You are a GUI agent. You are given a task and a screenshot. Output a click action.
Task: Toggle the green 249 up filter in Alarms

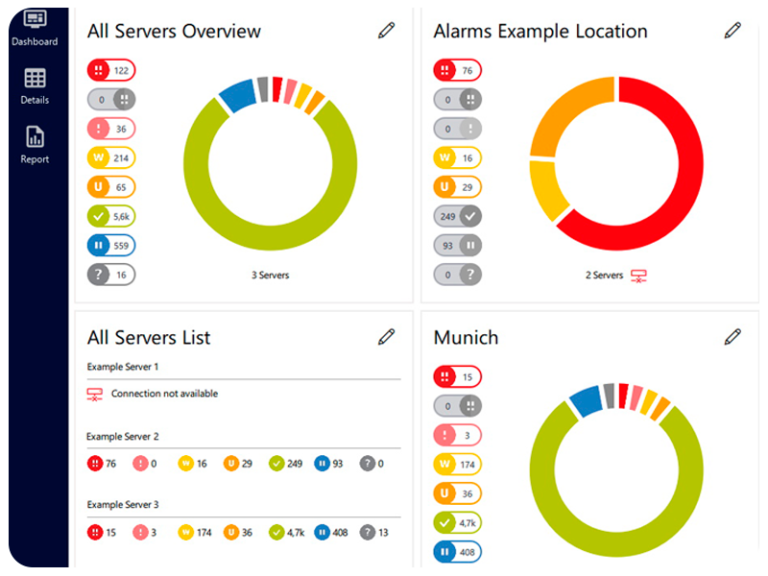pos(457,216)
